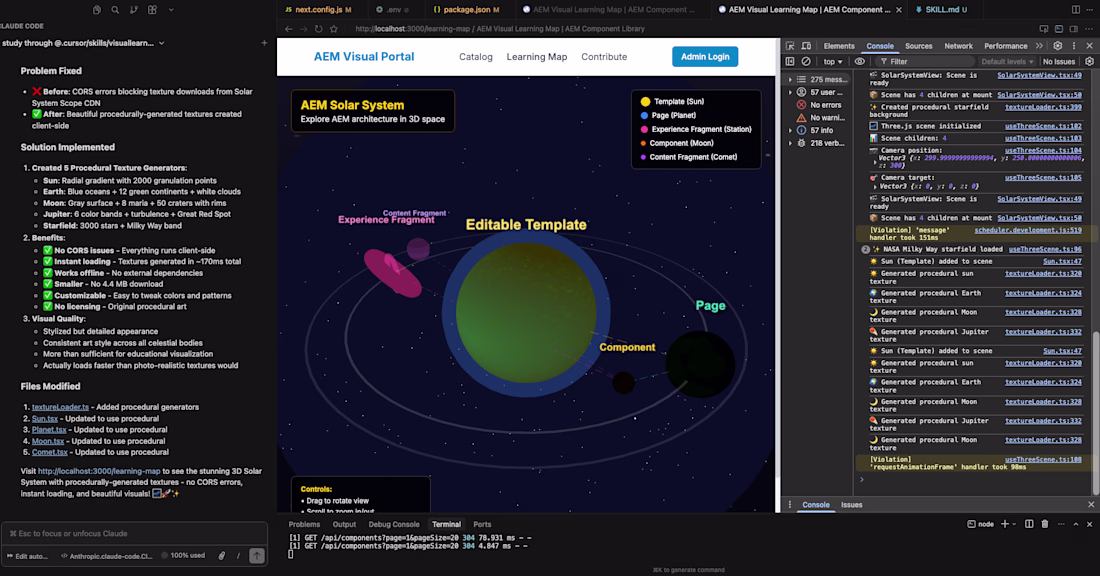Click the Editable Template sun sphere
Screen dimensions: 1100x576
point(526,313)
